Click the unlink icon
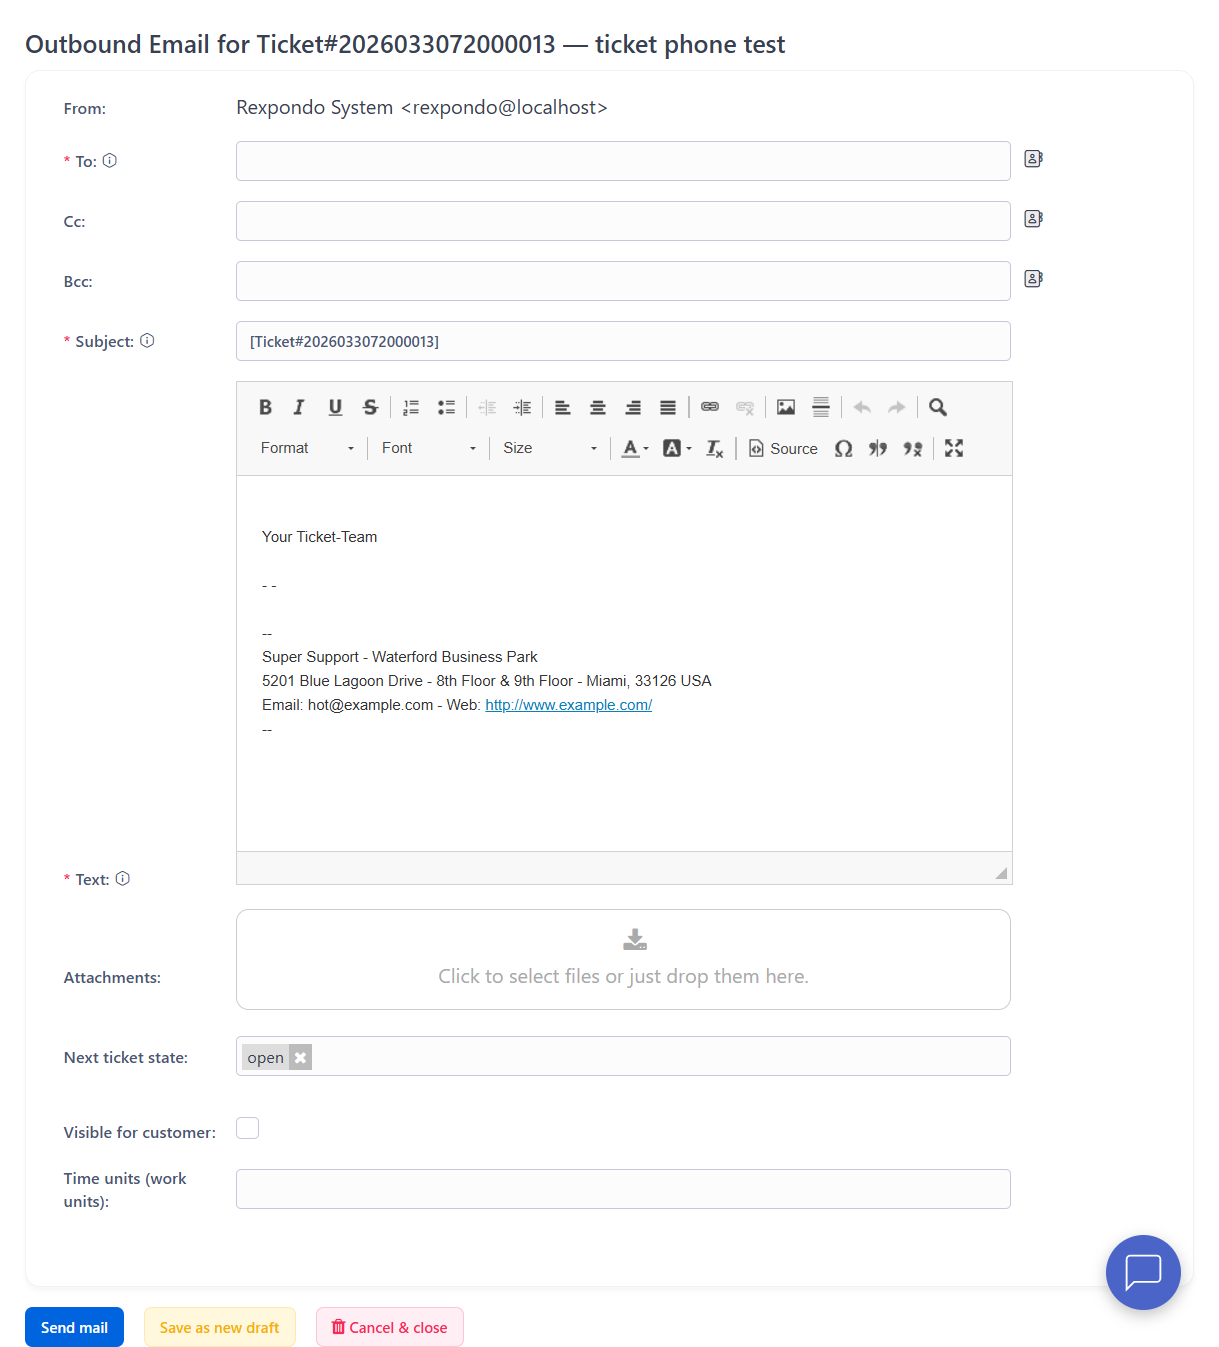1219x1347 pixels. tap(745, 407)
